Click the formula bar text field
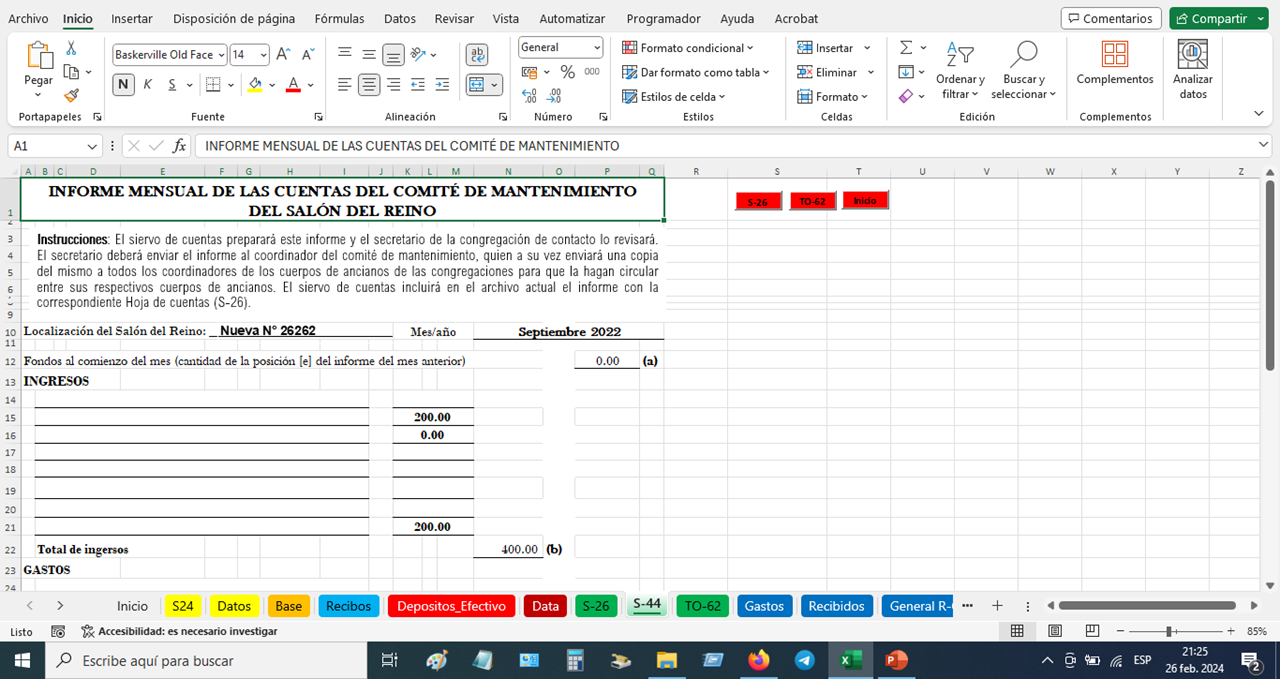Image resolution: width=1280 pixels, height=679 pixels. click(x=734, y=146)
